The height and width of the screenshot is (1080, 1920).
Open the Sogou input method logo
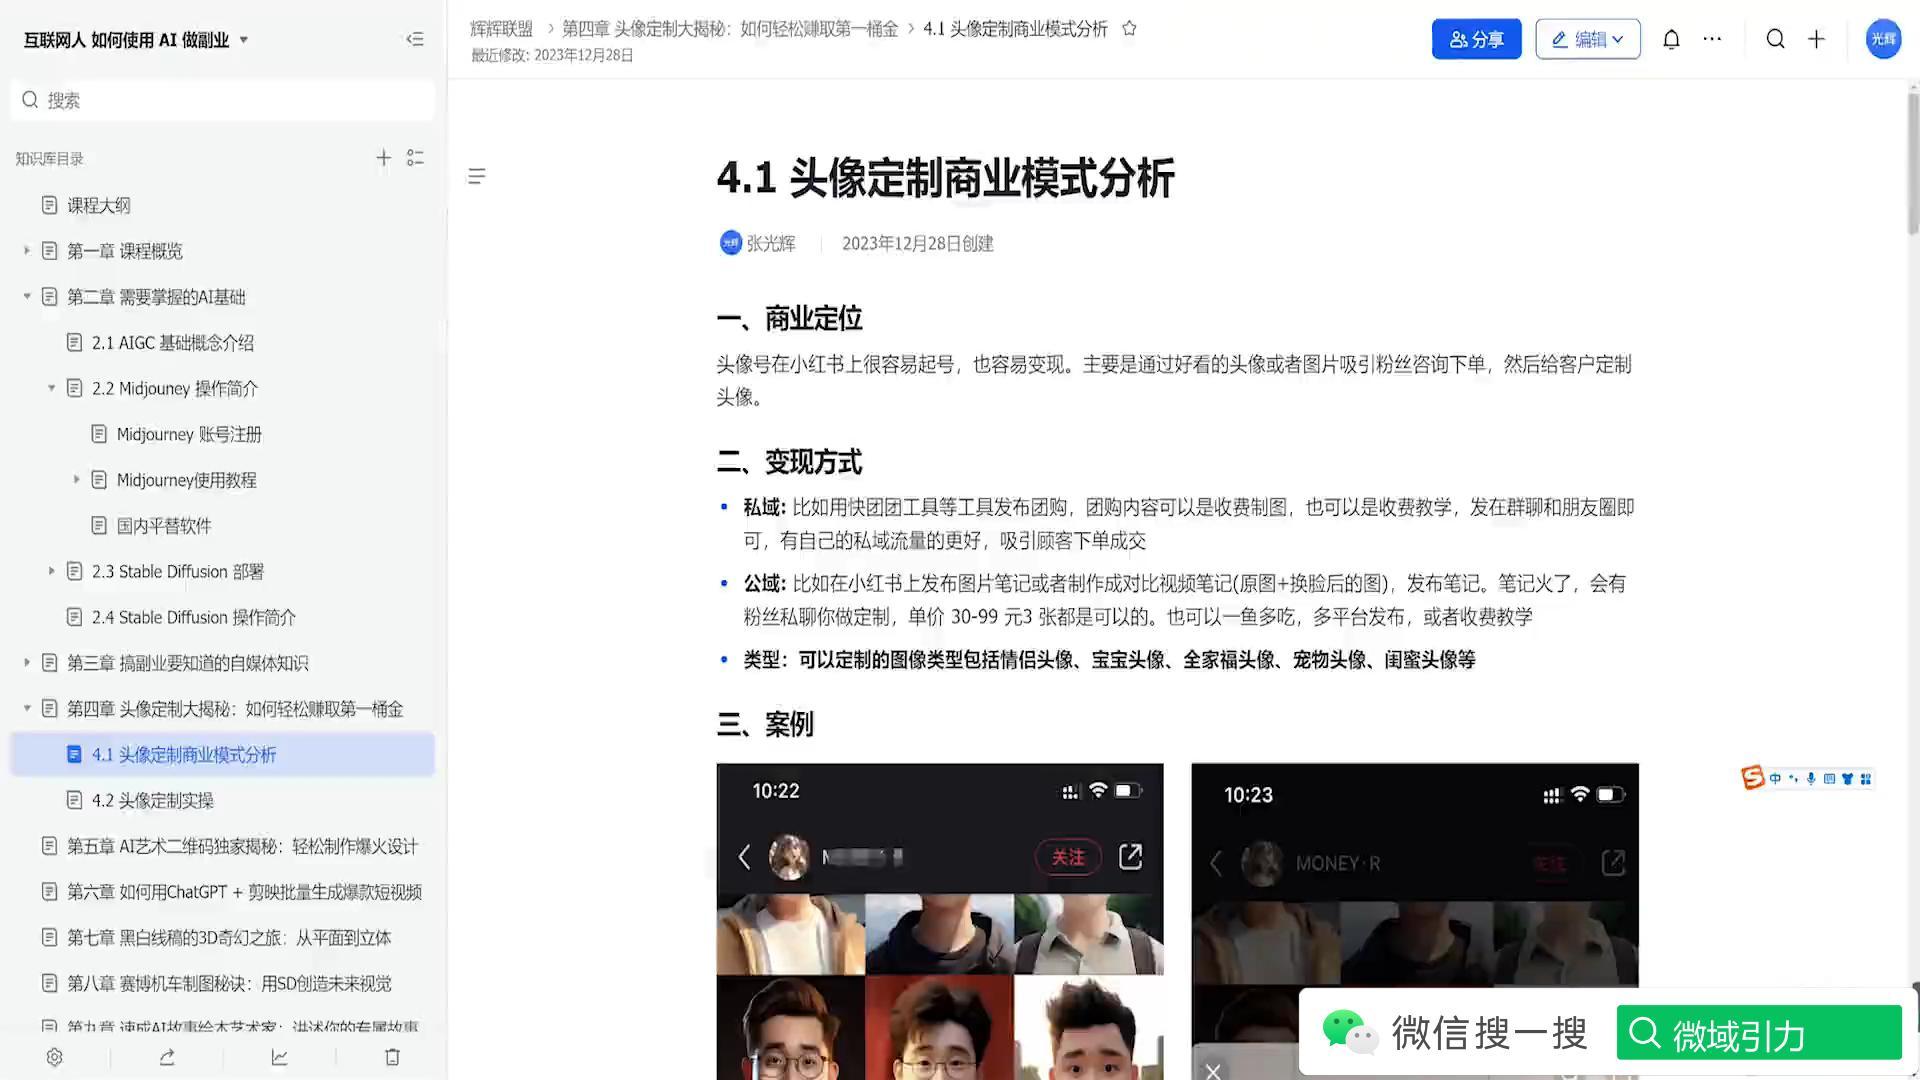1752,778
